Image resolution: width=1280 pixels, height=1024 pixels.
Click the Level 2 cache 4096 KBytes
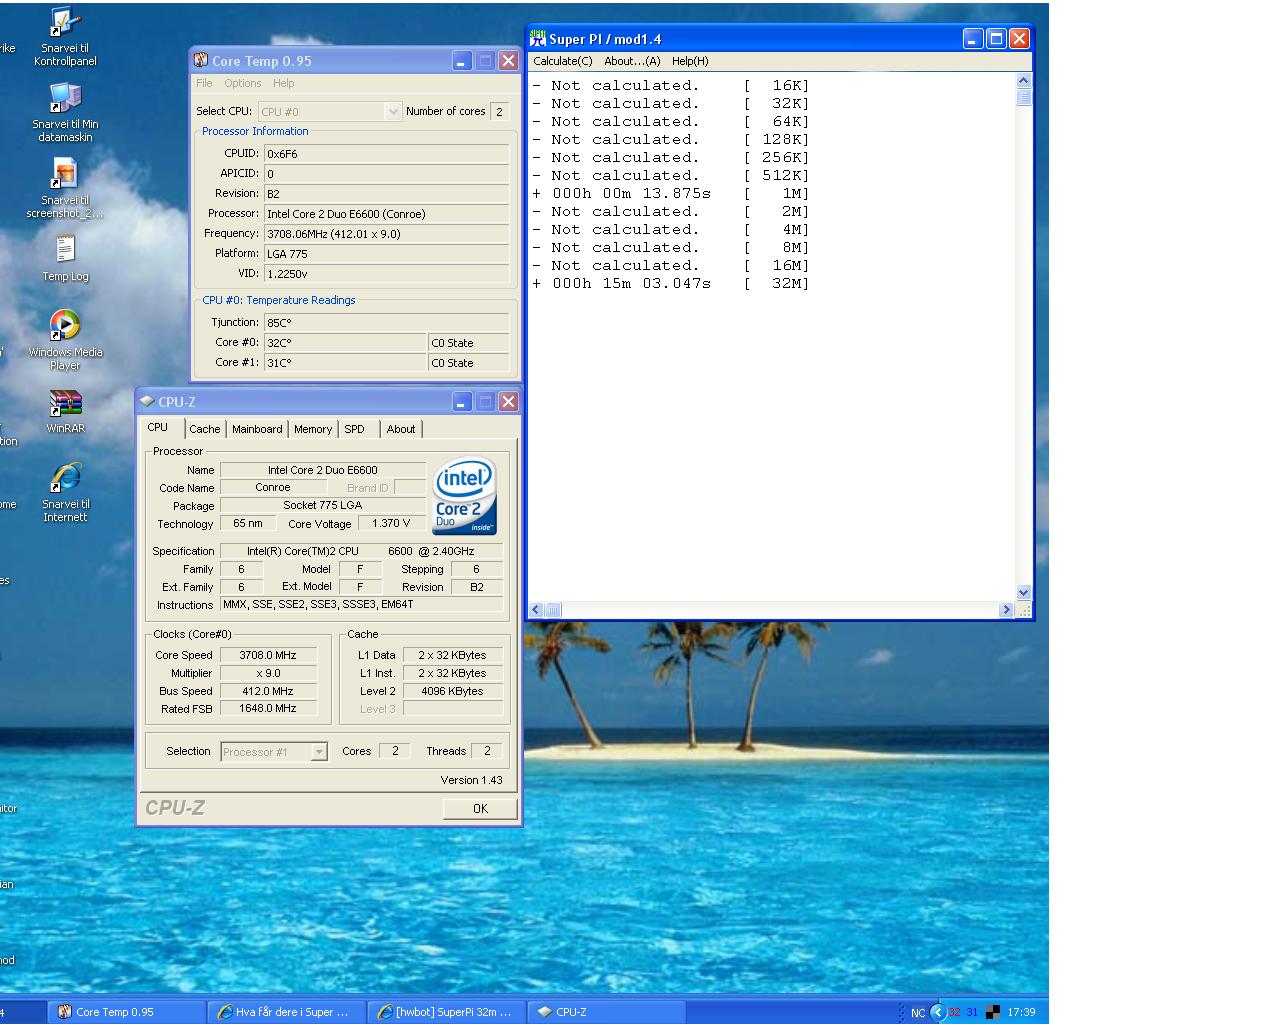tap(452, 691)
